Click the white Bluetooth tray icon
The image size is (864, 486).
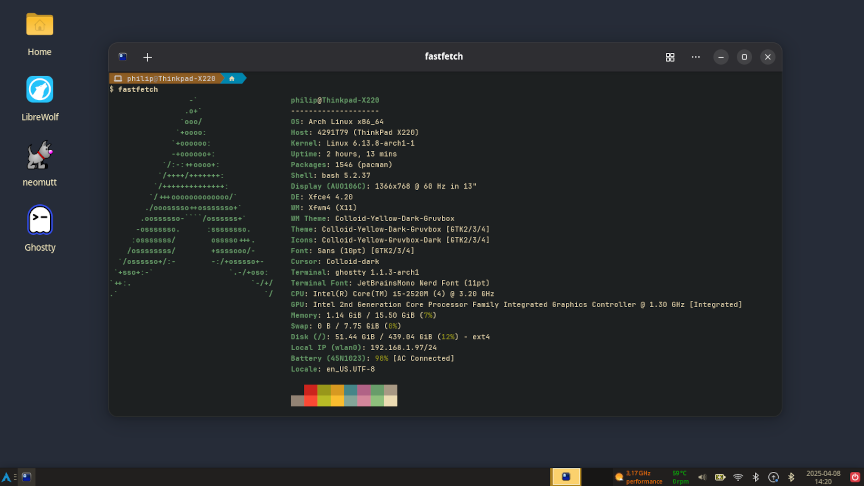pyautogui.click(x=755, y=477)
